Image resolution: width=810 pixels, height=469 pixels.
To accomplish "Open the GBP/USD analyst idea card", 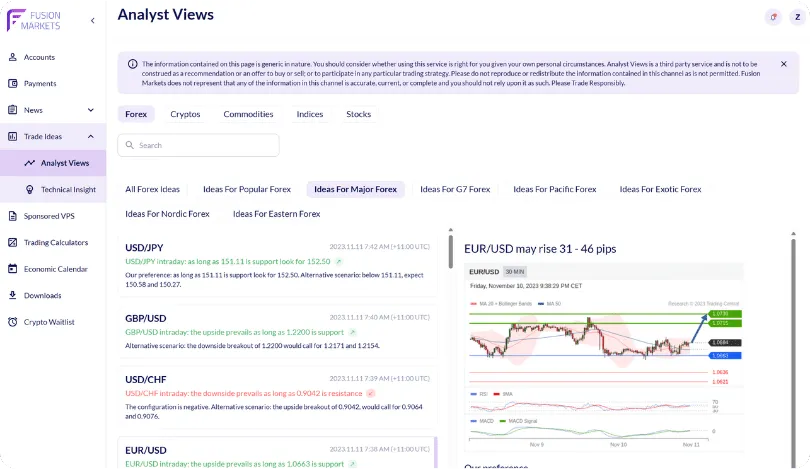I will click(x=277, y=332).
